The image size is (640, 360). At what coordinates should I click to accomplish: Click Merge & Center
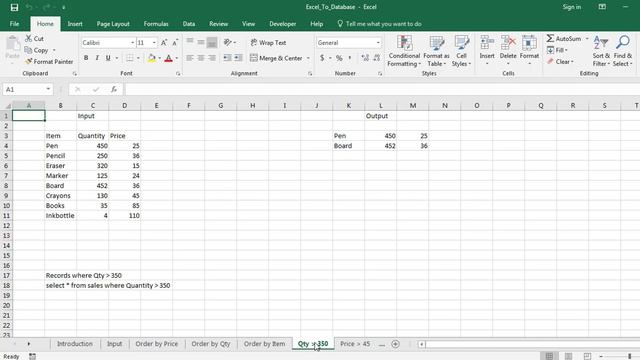coord(276,58)
